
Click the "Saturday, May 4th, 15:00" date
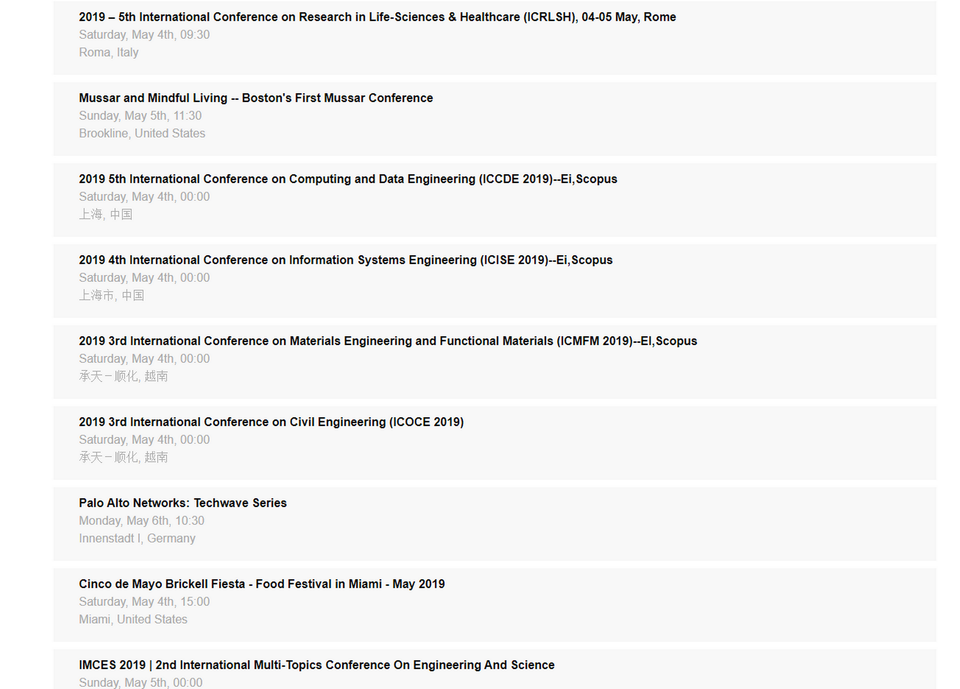(144, 602)
